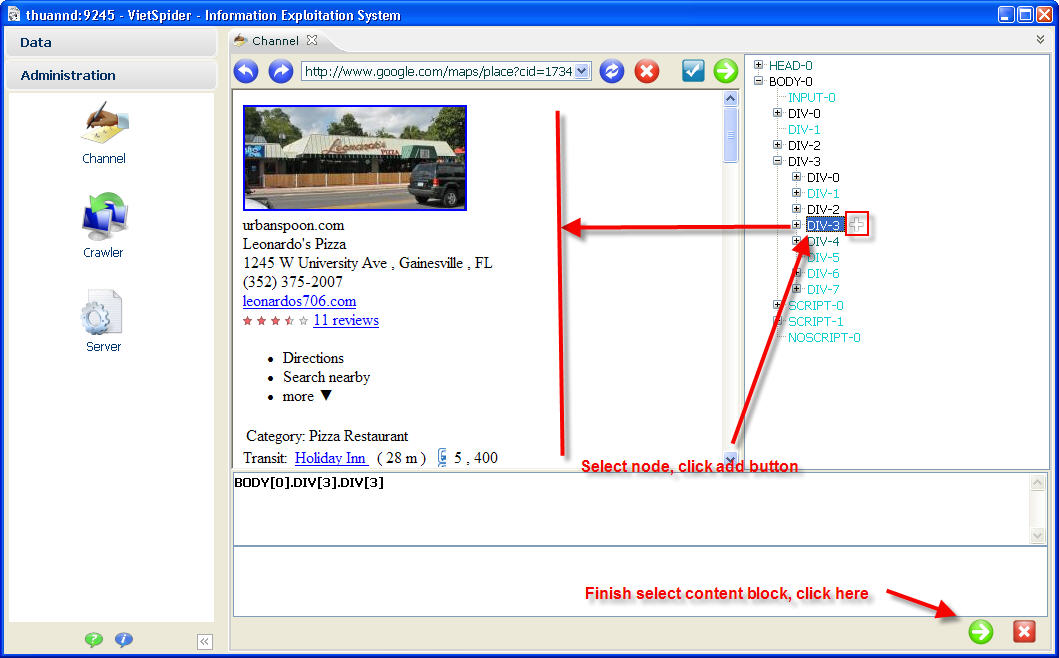This screenshot has height=658, width=1059.
Task: Click the Leonardo's Pizza name text
Action: tap(294, 244)
